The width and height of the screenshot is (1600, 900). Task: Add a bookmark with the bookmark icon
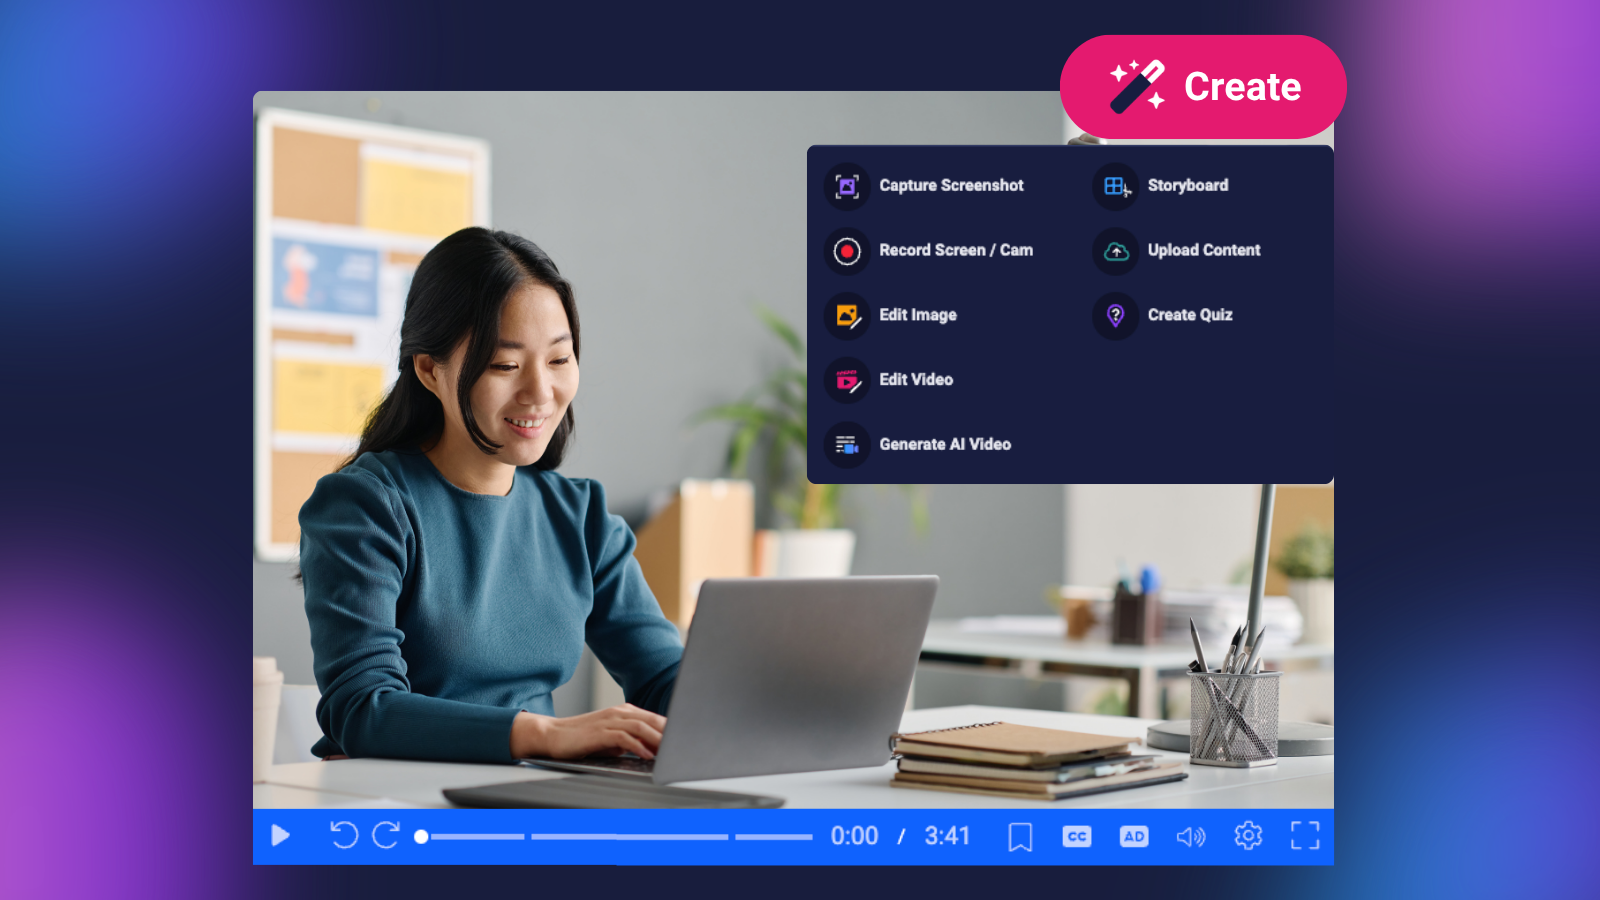coord(1020,836)
